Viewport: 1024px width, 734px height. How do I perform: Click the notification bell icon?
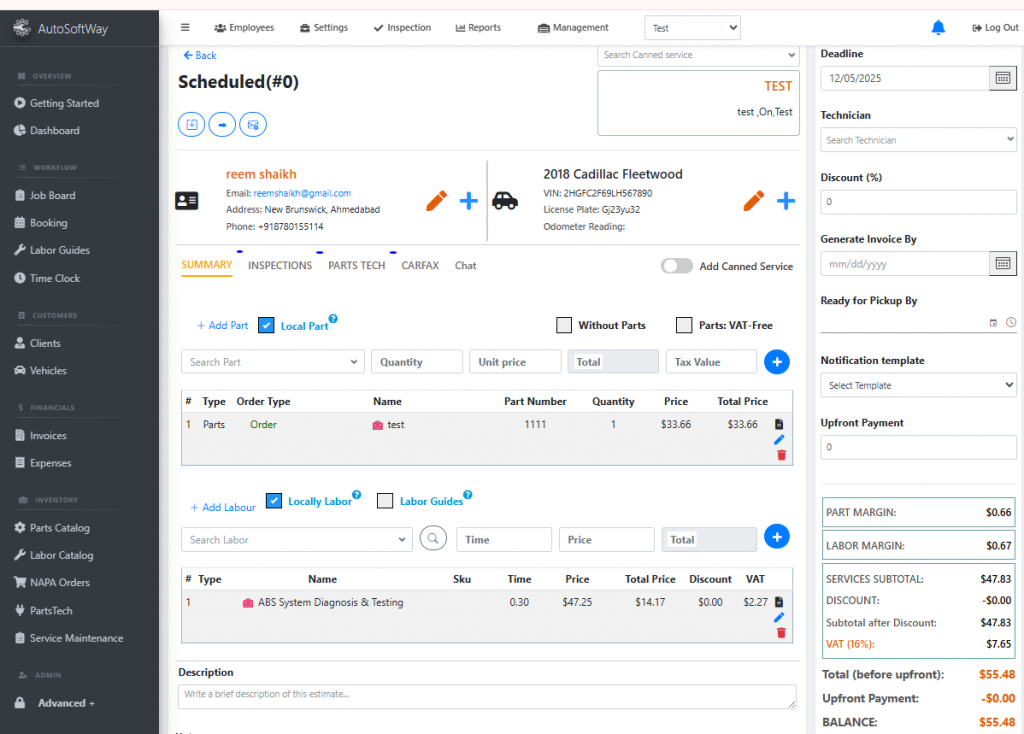[x=938, y=28]
